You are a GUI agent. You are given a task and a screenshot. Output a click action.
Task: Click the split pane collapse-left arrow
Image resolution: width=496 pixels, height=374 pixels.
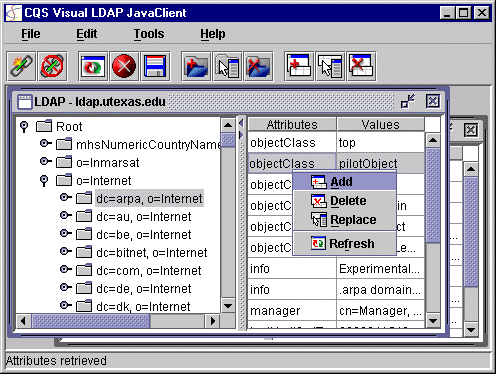pos(241,123)
